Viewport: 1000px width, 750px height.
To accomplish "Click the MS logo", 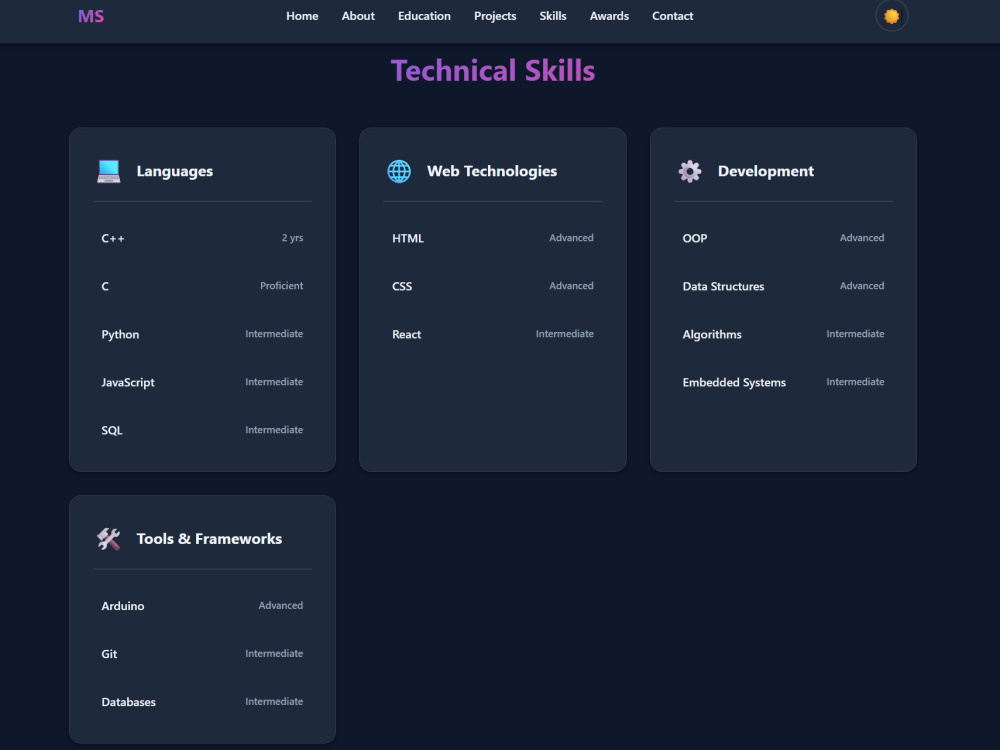I will (91, 17).
